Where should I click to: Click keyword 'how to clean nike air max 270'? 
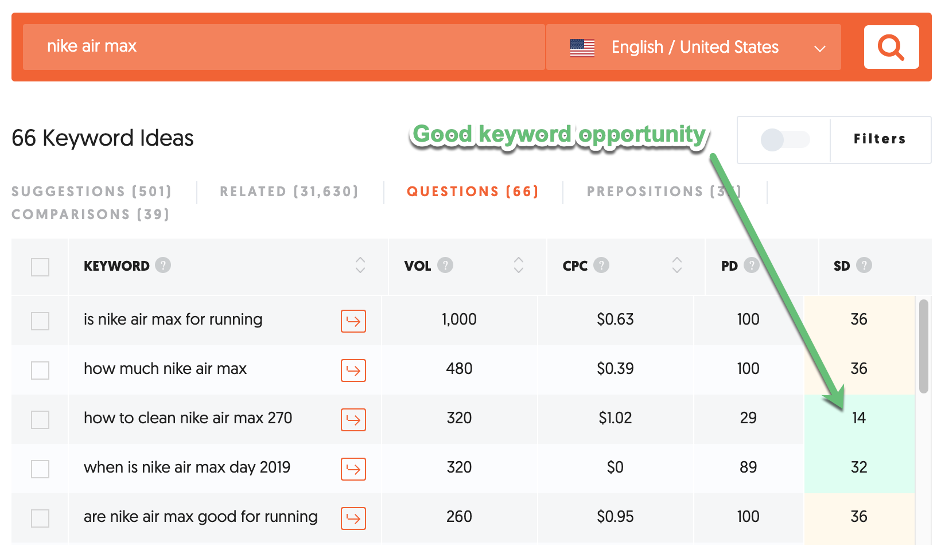tap(188, 417)
